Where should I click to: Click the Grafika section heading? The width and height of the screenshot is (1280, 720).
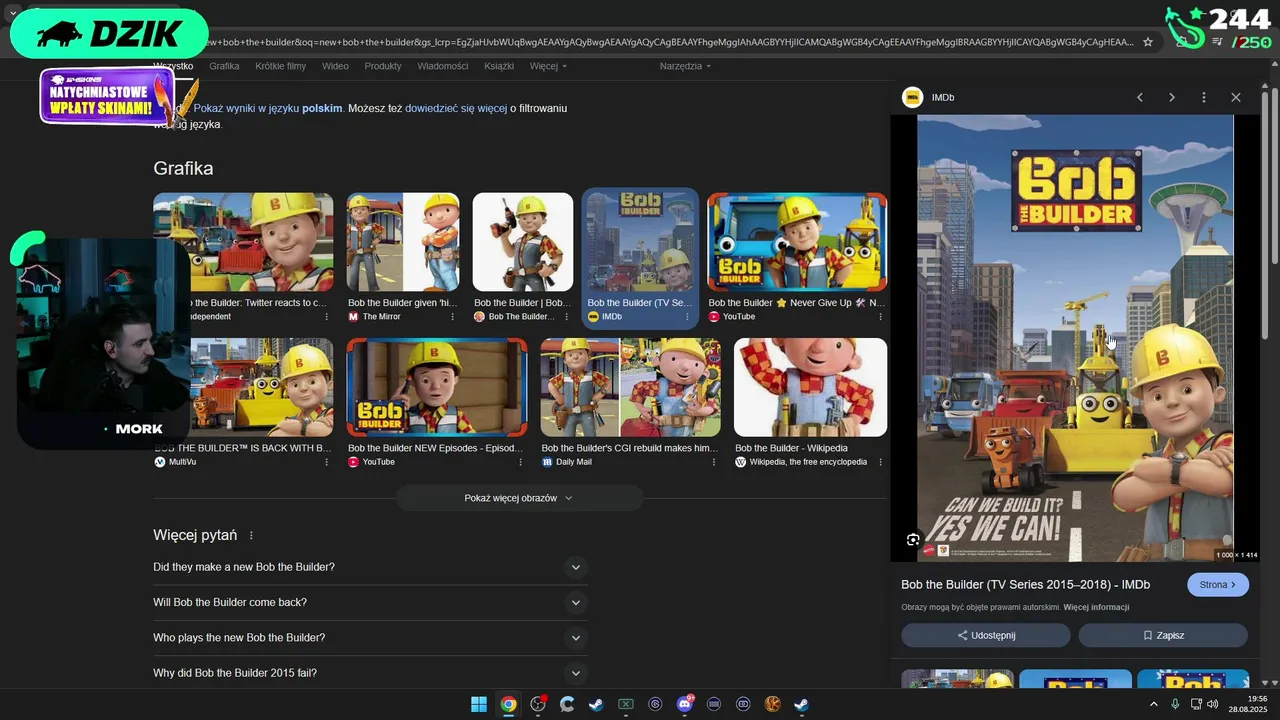pyautogui.click(x=183, y=168)
